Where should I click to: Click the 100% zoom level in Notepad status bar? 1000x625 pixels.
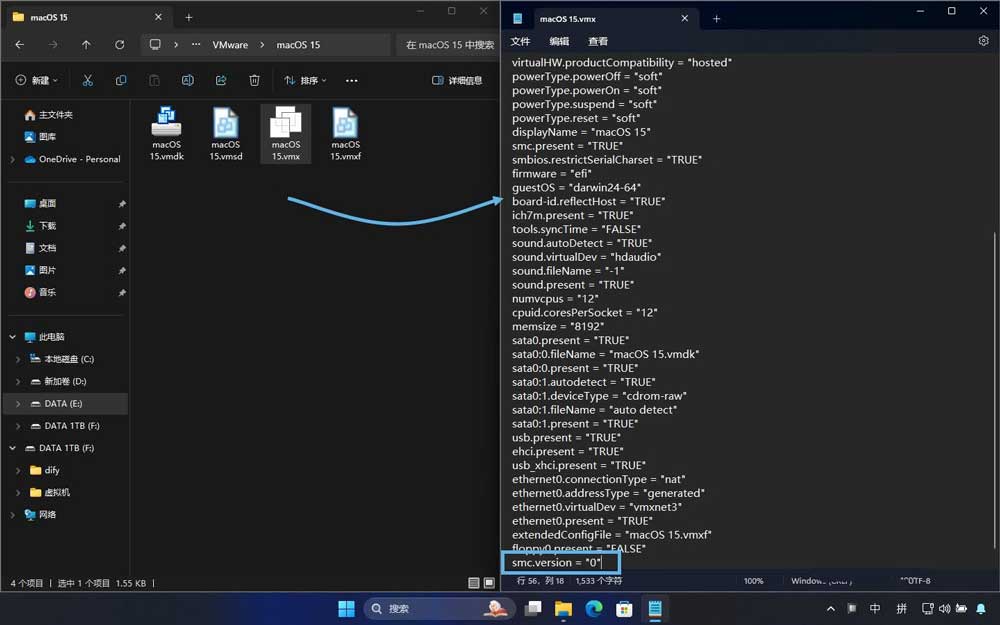pyautogui.click(x=753, y=580)
